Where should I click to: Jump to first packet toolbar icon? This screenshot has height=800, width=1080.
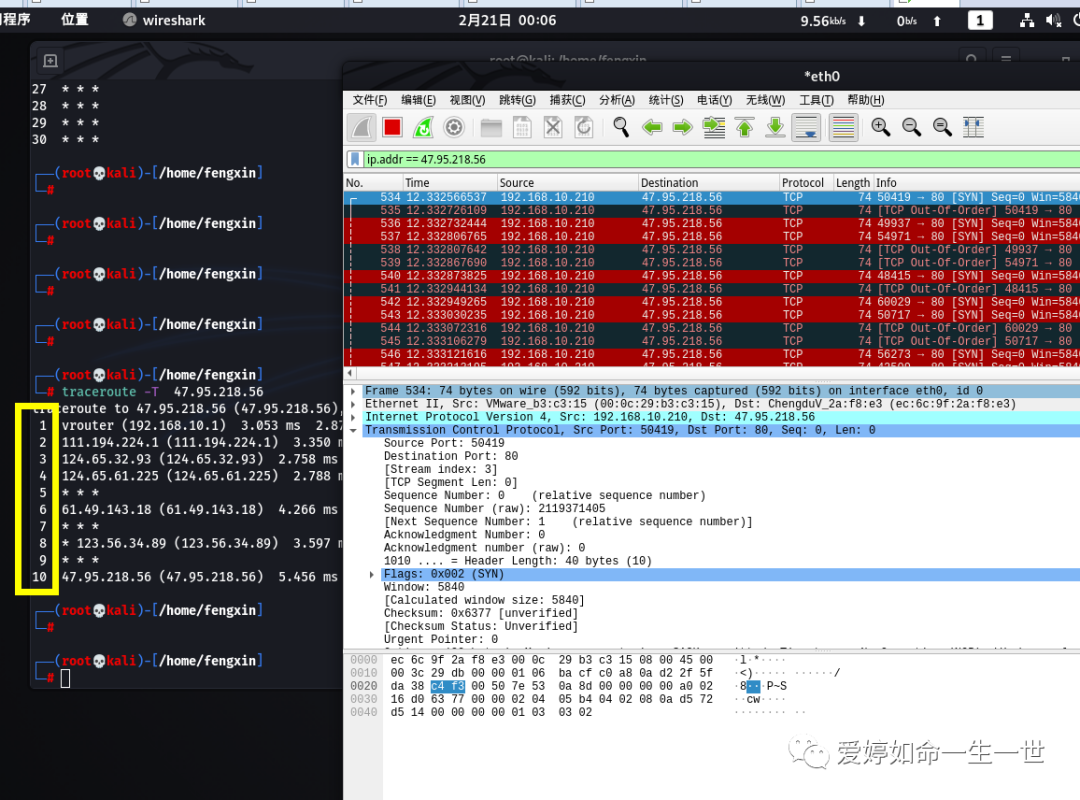tap(744, 127)
